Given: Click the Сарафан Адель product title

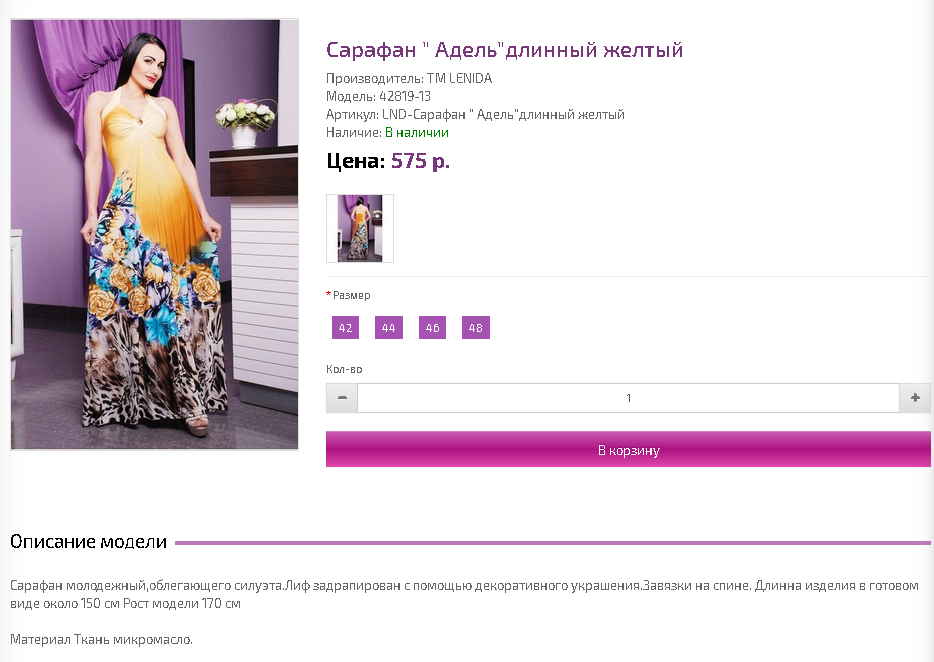Looking at the screenshot, I should (x=504, y=49).
